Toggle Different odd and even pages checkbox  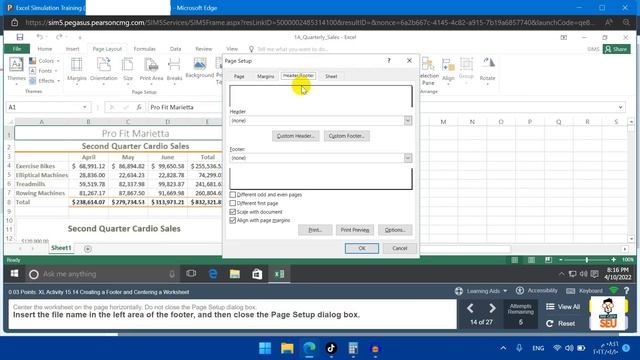(x=233, y=195)
